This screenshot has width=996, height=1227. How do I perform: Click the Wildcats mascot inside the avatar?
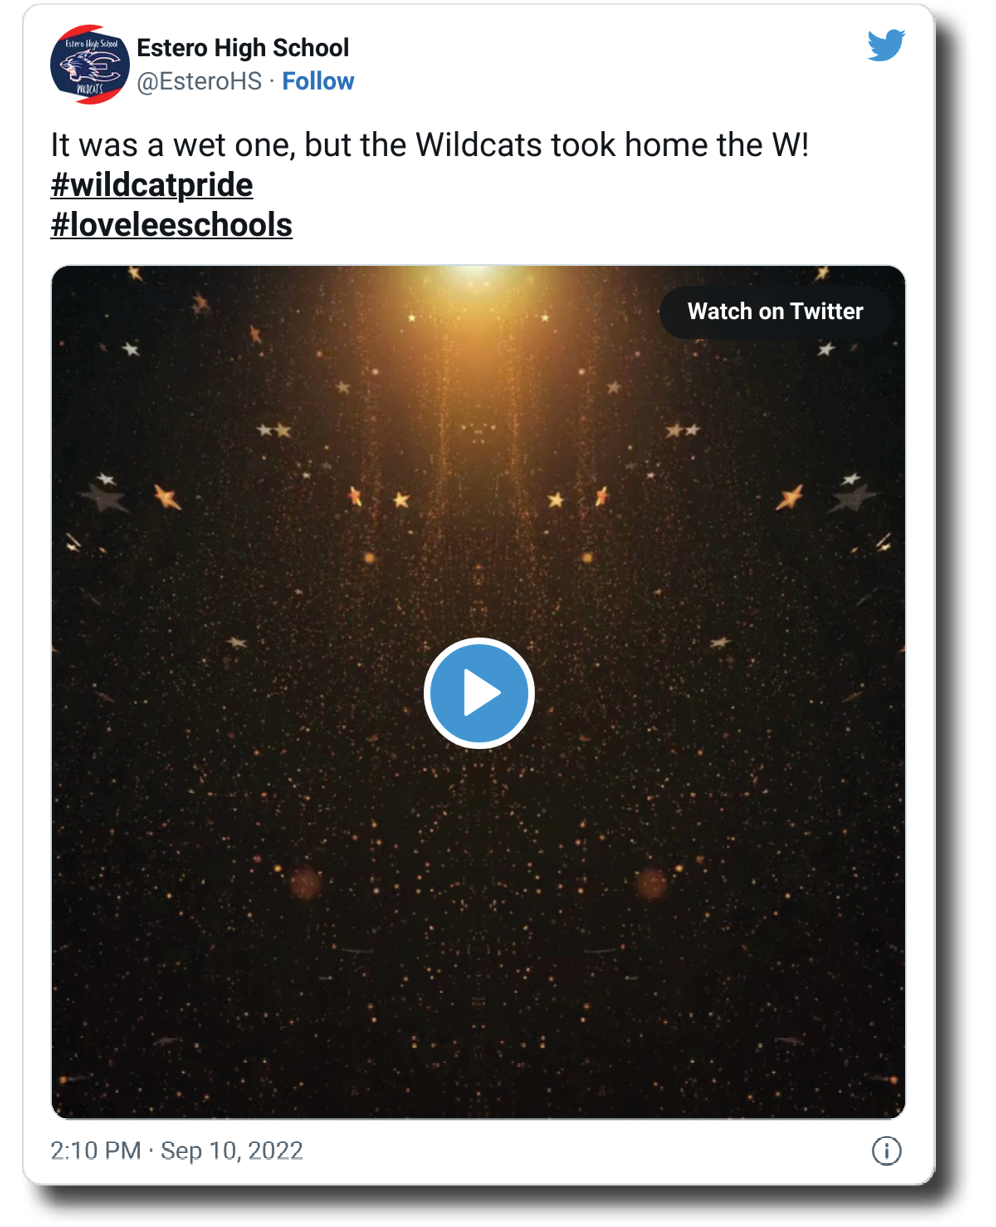[82, 68]
